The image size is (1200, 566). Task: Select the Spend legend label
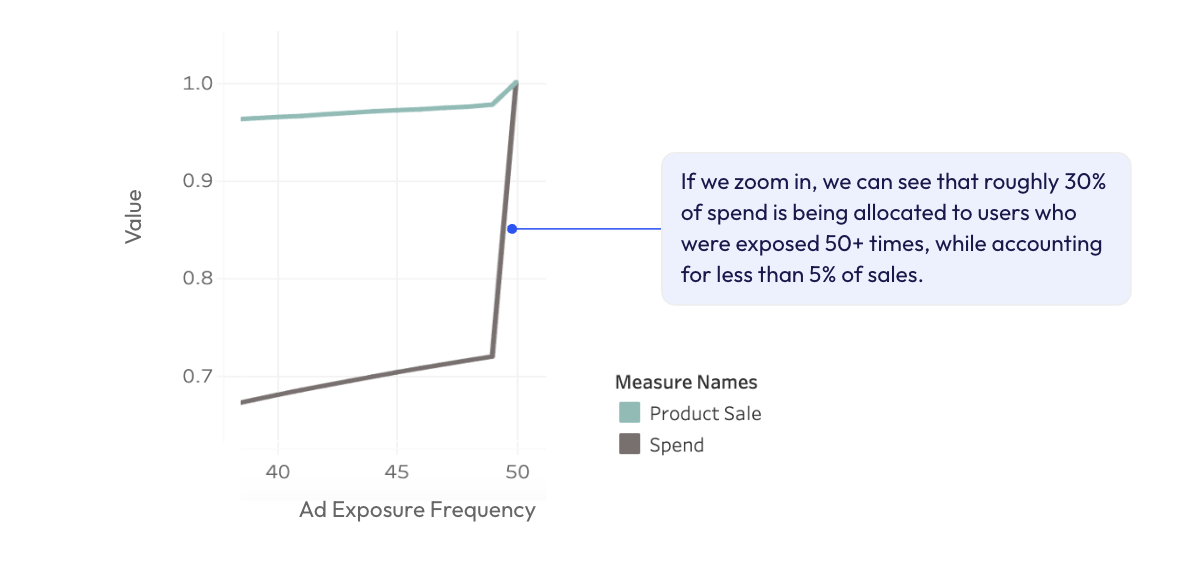coord(676,445)
